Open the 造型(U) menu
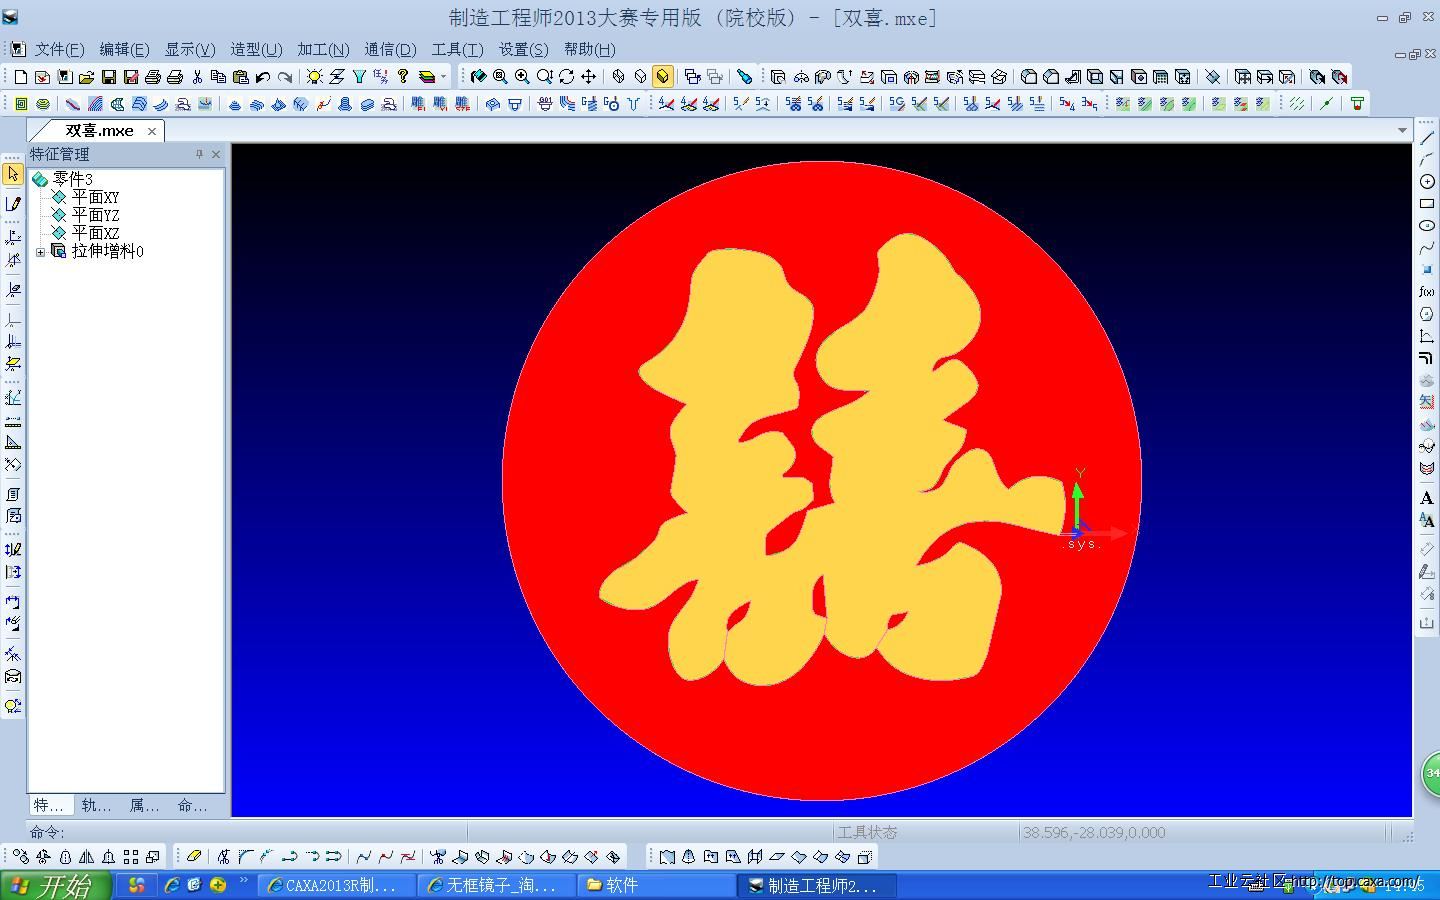Viewport: 1440px width, 900px height. point(256,49)
